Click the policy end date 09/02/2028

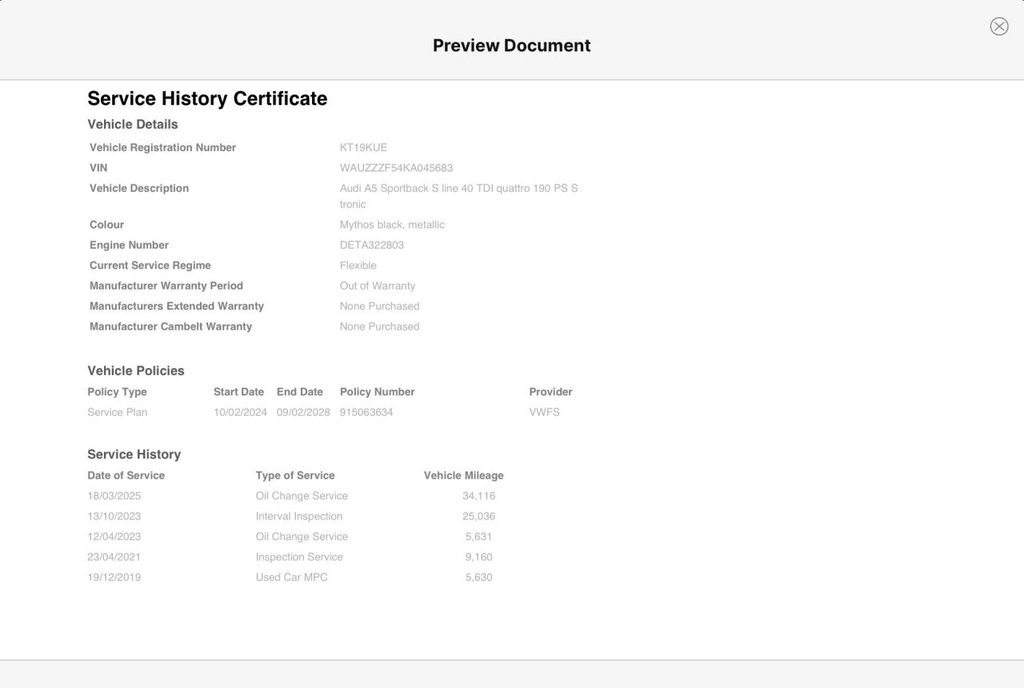tap(303, 413)
